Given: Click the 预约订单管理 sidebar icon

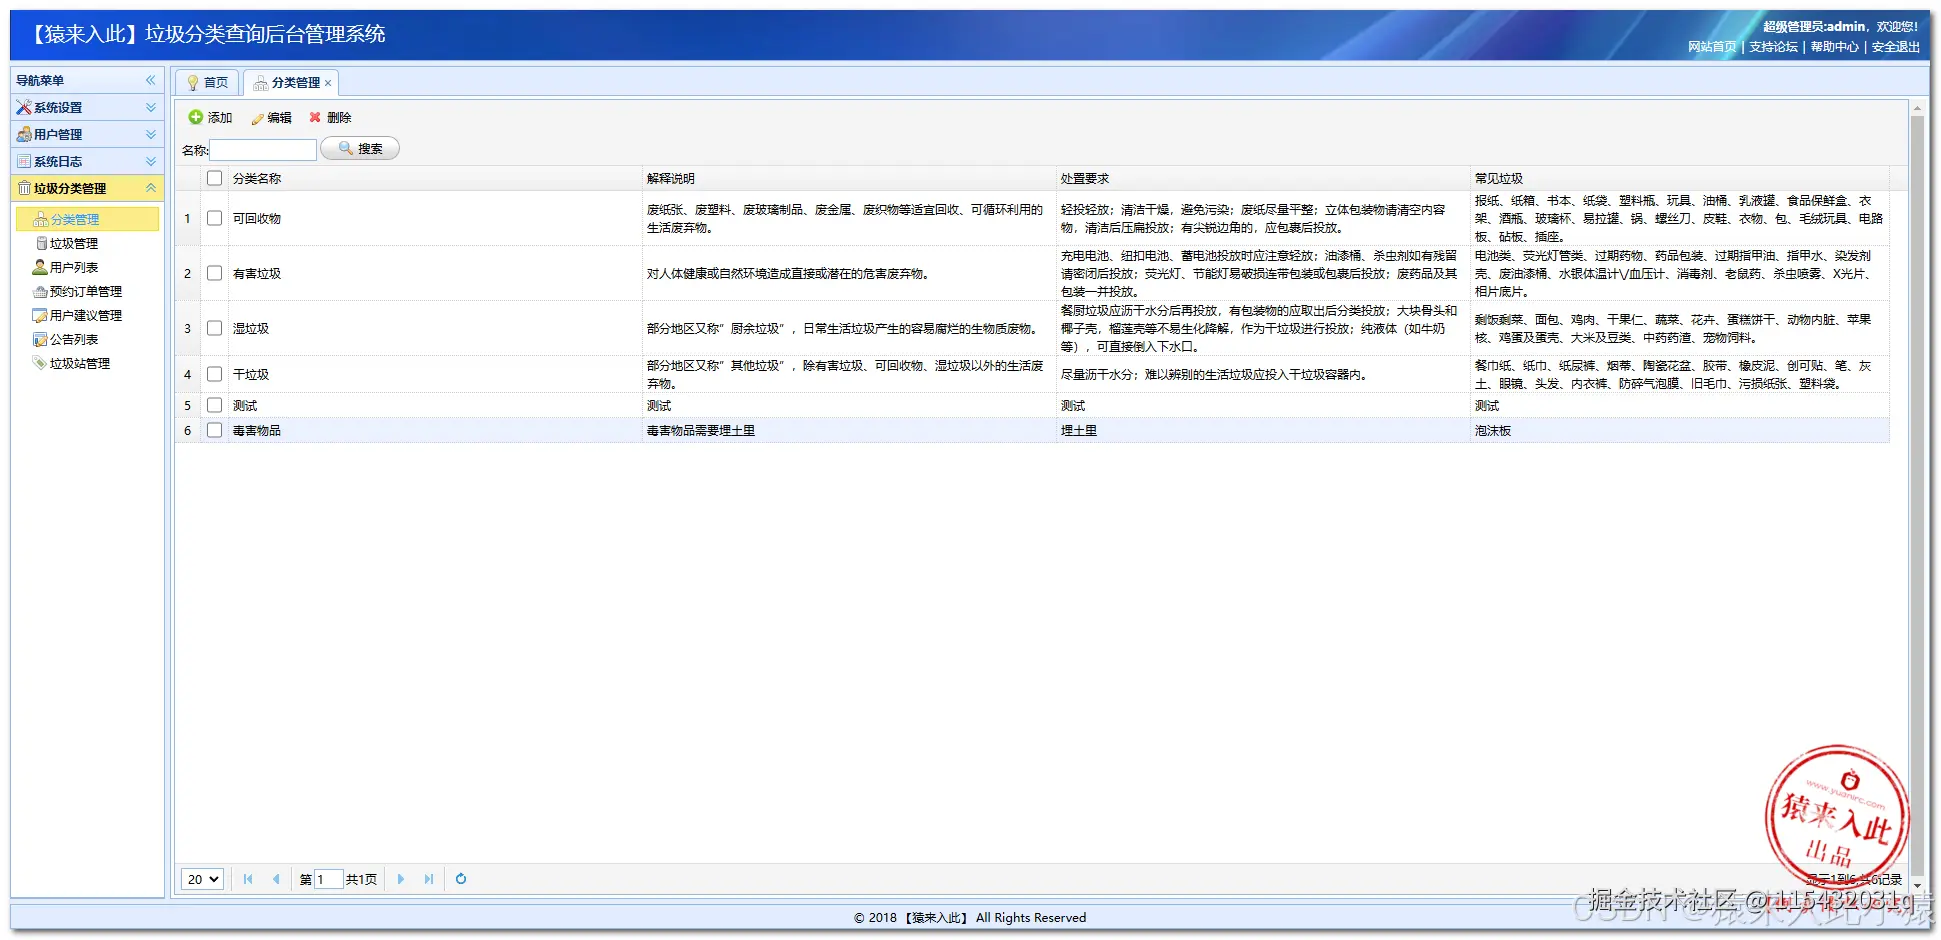Looking at the screenshot, I should tap(41, 291).
